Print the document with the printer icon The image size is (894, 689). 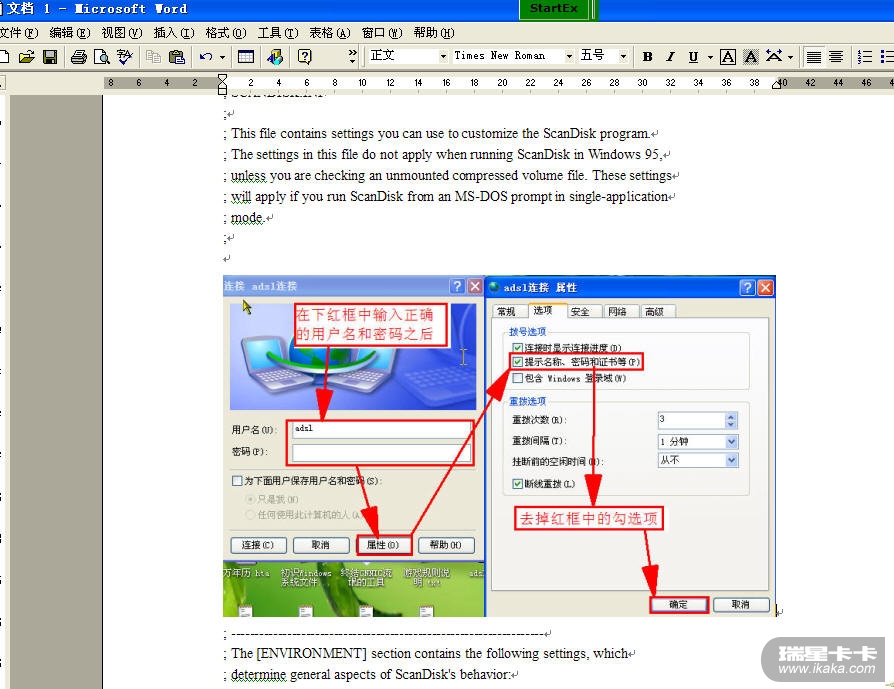[79, 56]
